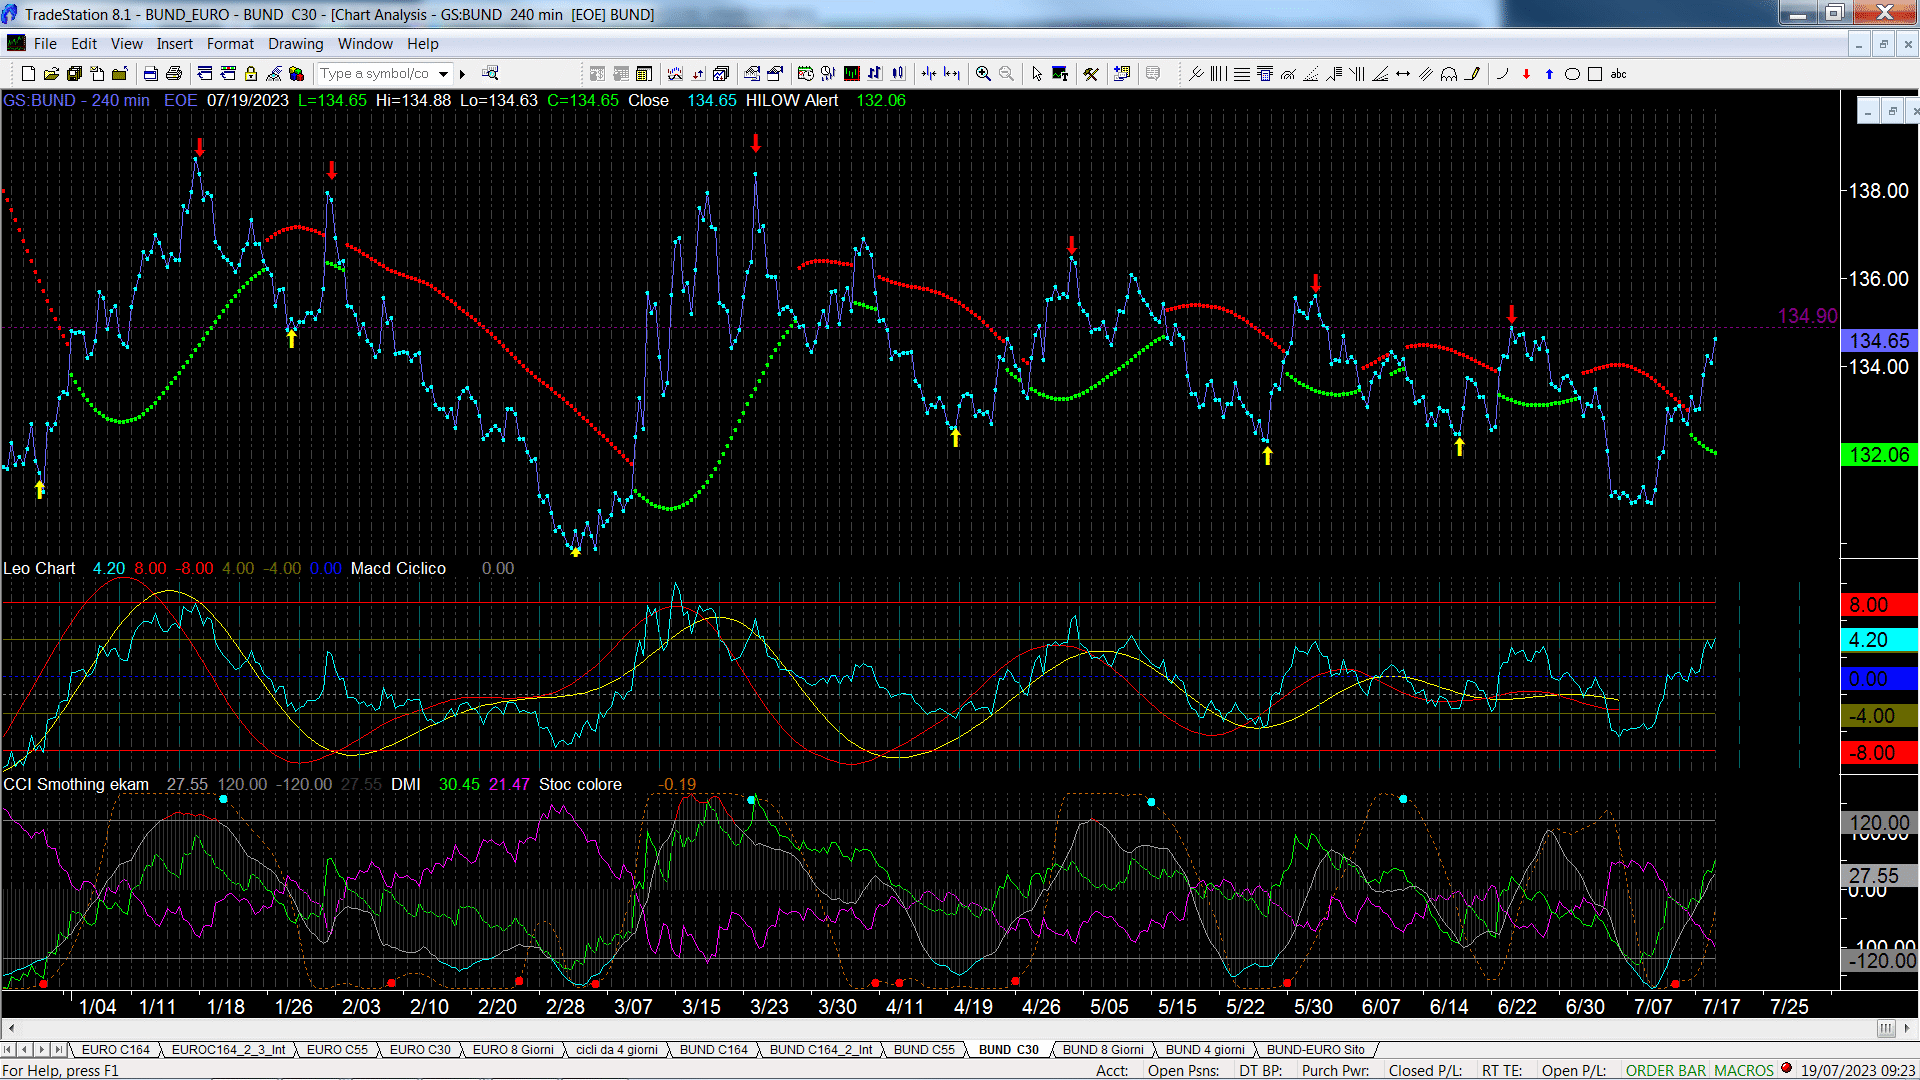The width and height of the screenshot is (1920, 1080).
Task: Switch to the cicli da 4 giorni tab
Action: click(x=617, y=1049)
